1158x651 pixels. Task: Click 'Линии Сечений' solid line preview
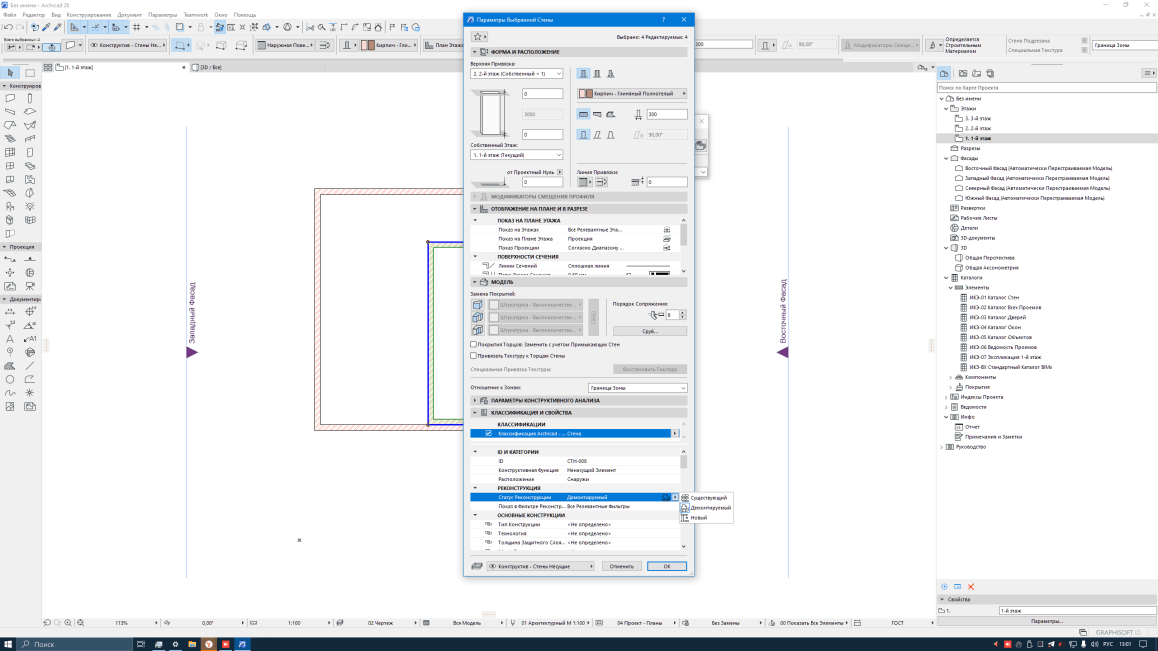coord(648,266)
